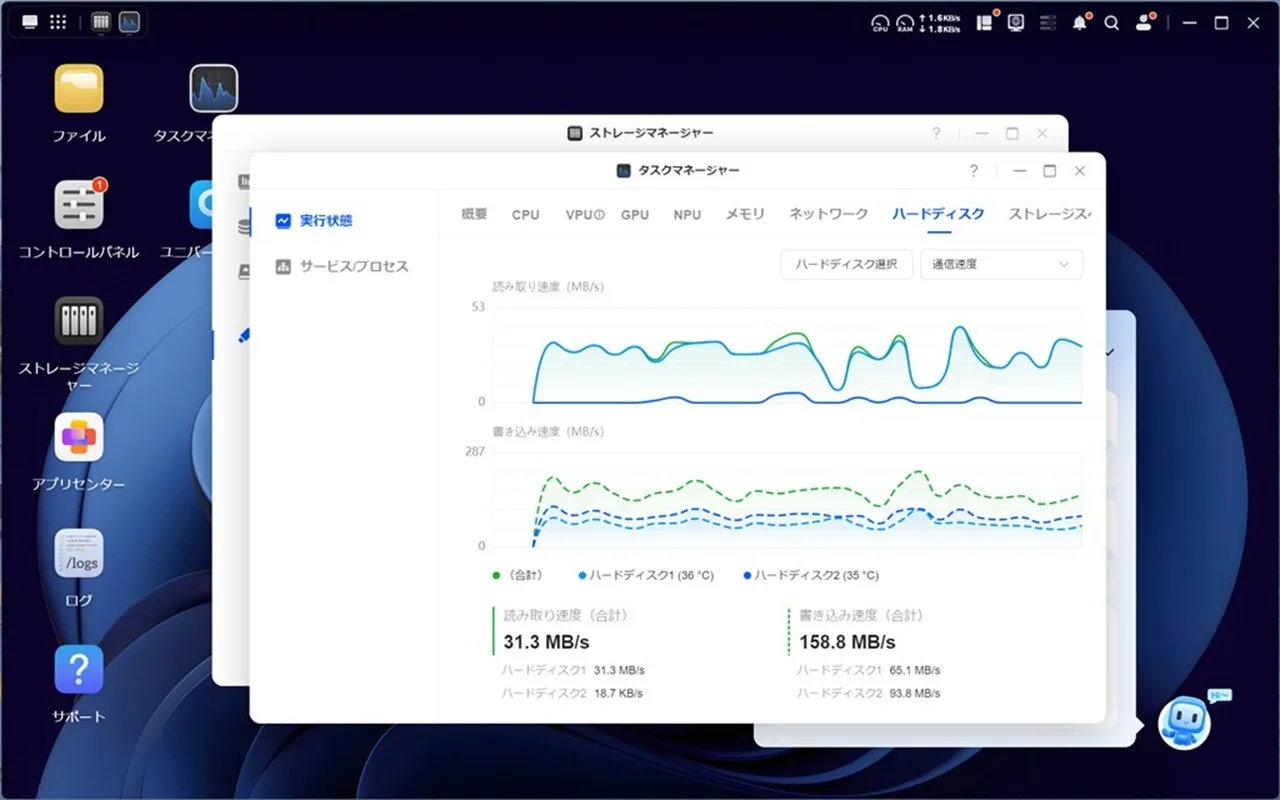Open the ログ desktop icon

(79, 554)
